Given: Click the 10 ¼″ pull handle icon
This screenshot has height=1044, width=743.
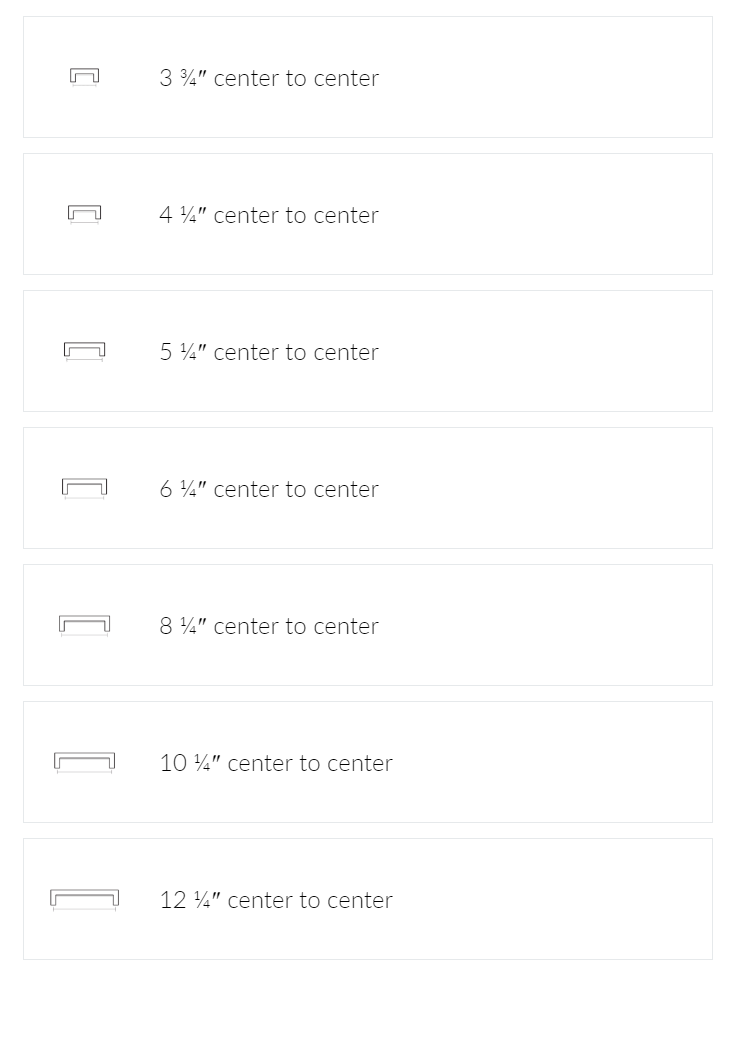Looking at the screenshot, I should pos(85,762).
